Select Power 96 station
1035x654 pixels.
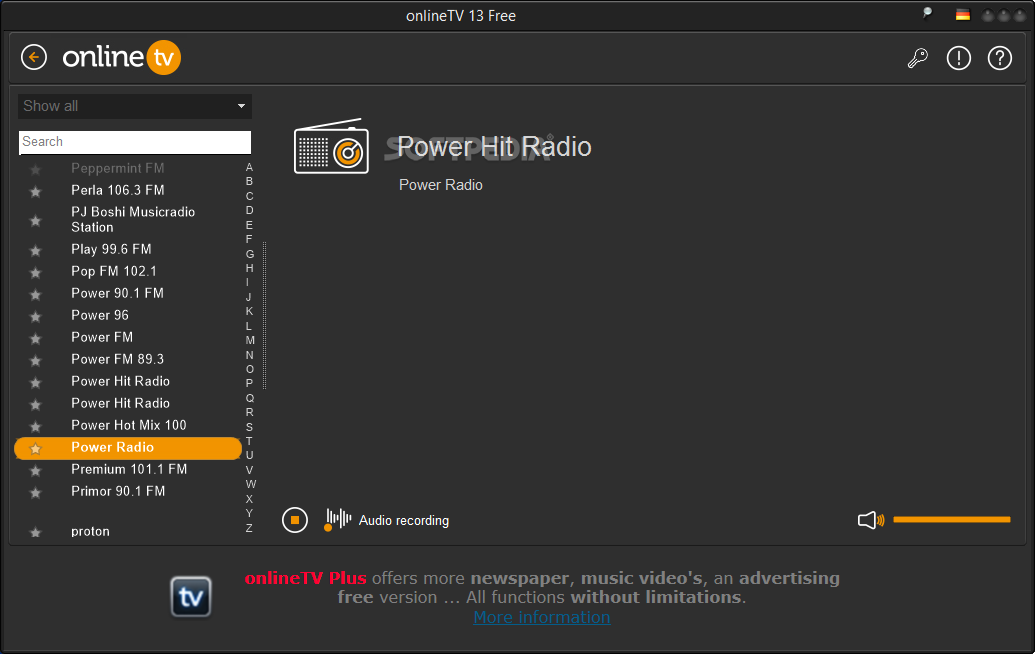tap(100, 315)
